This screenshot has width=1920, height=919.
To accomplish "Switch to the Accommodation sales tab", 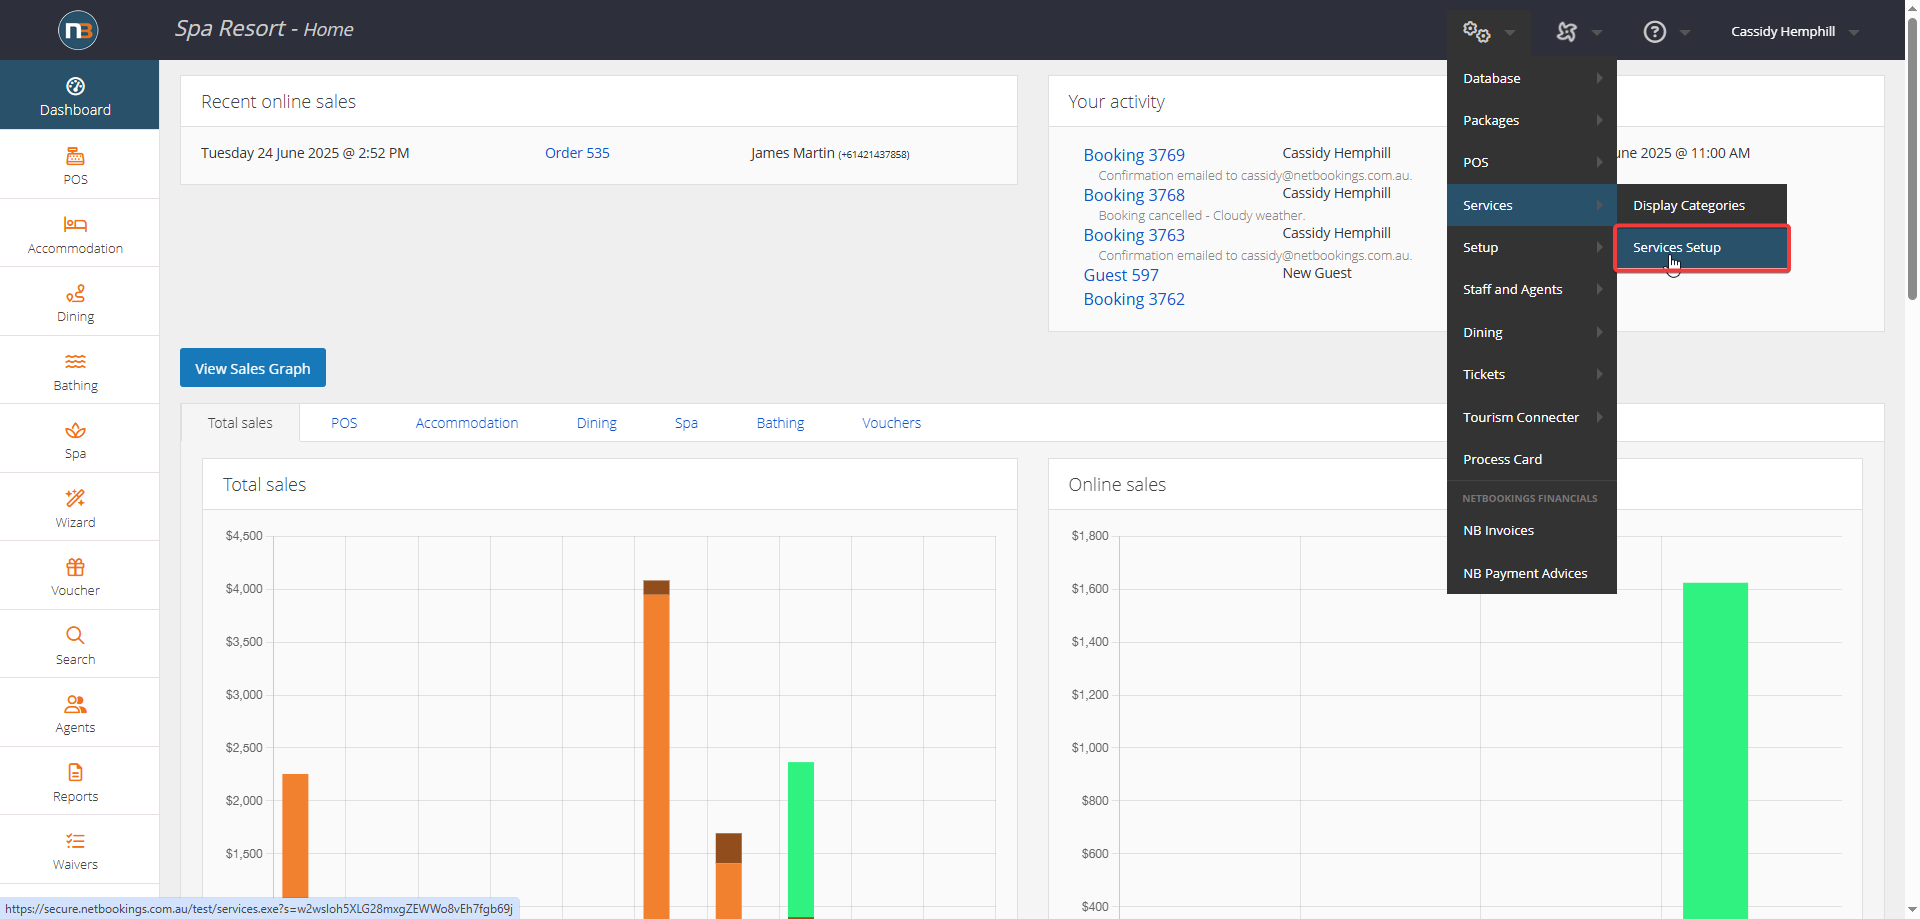I will (467, 423).
